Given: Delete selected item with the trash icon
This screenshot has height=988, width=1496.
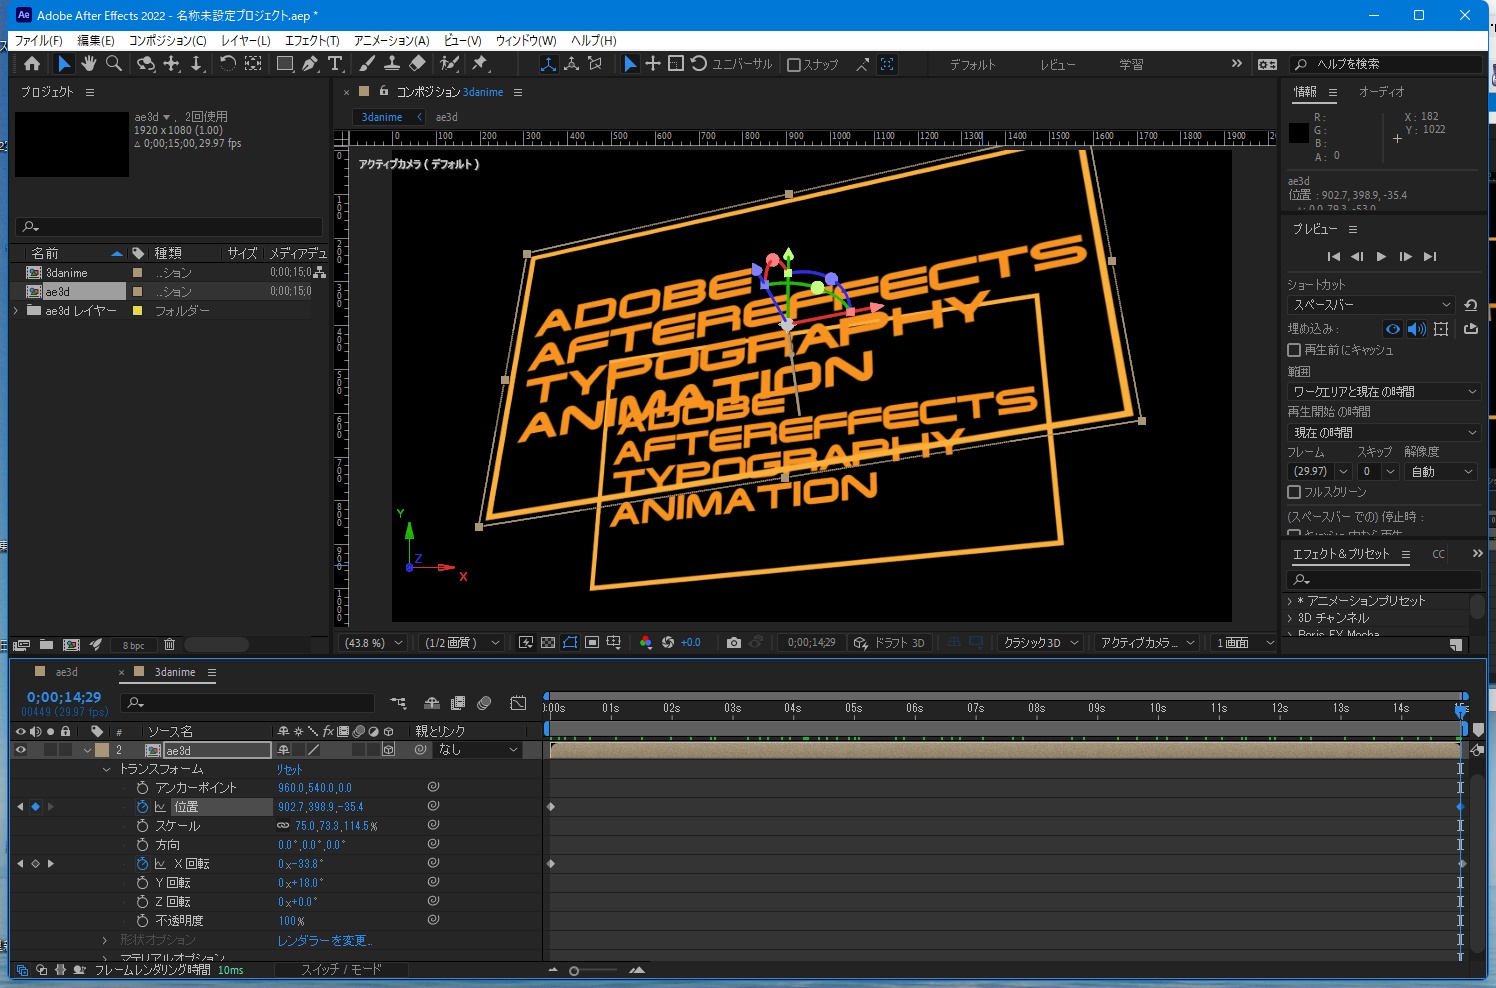Looking at the screenshot, I should [169, 645].
